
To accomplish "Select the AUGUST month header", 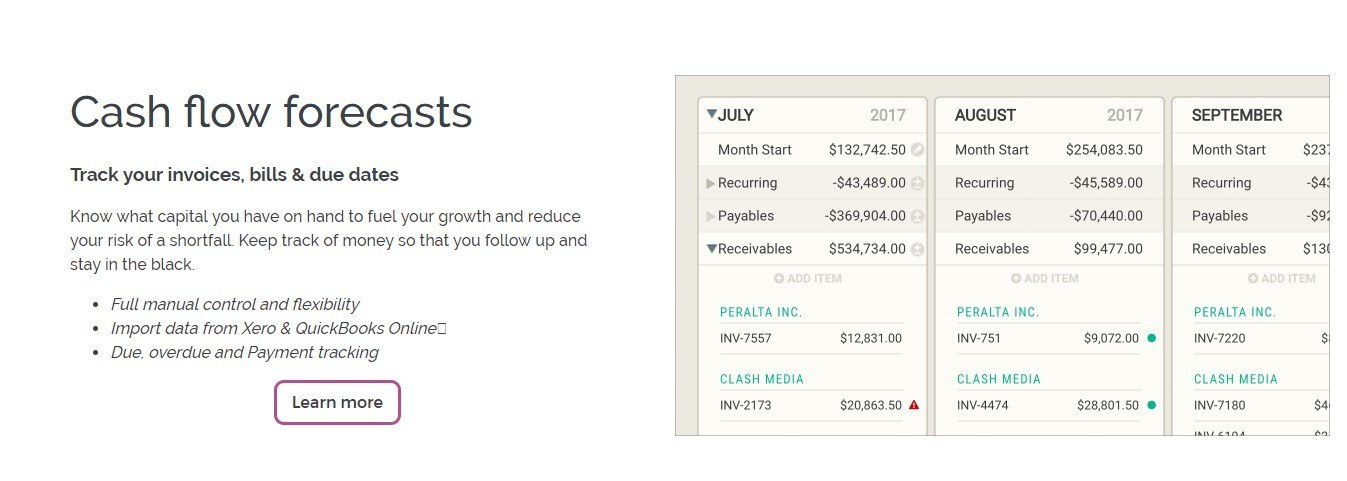I will coord(985,115).
